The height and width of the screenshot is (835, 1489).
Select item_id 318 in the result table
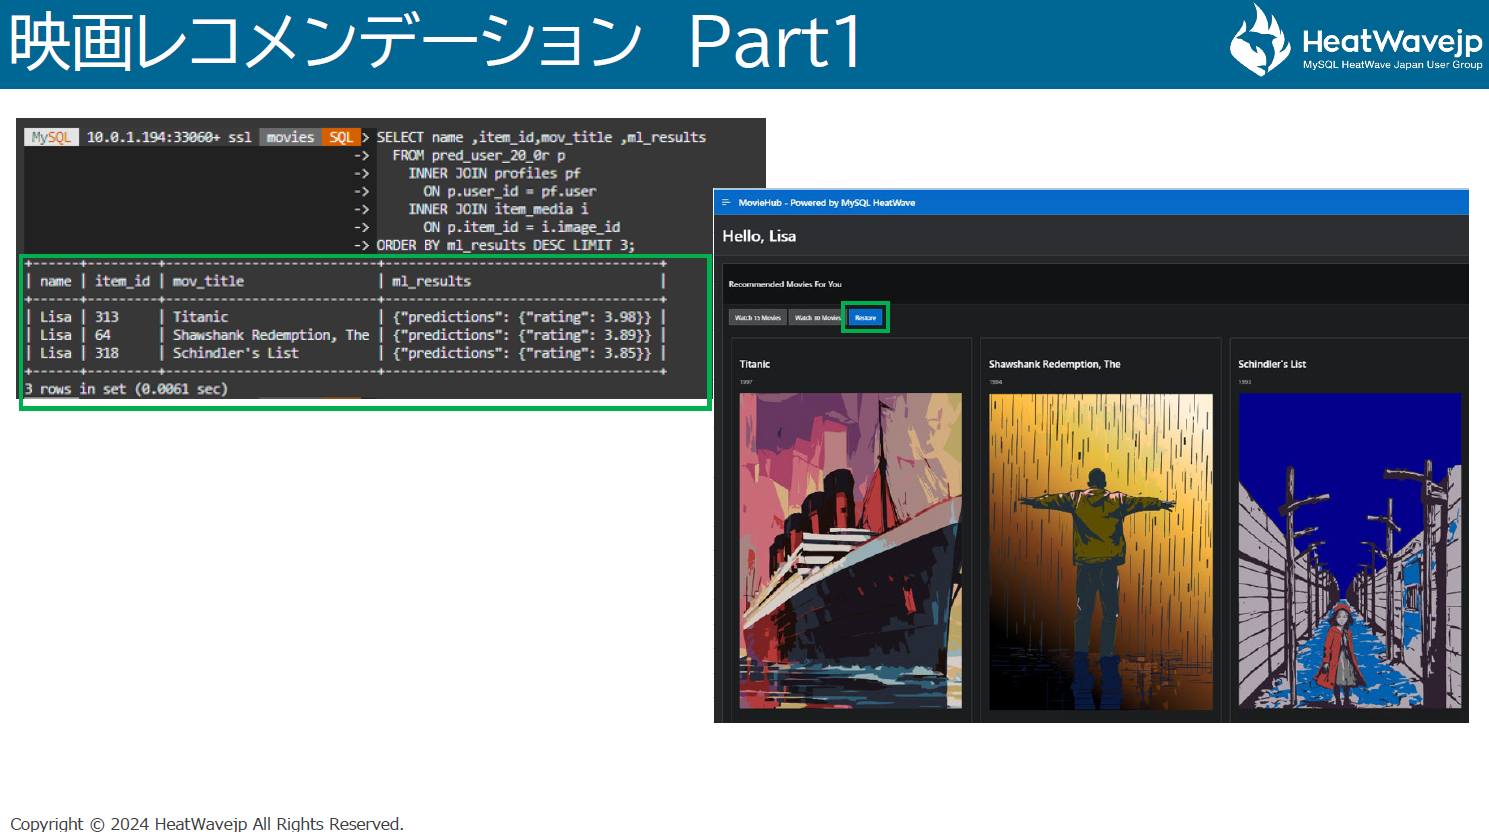(107, 353)
